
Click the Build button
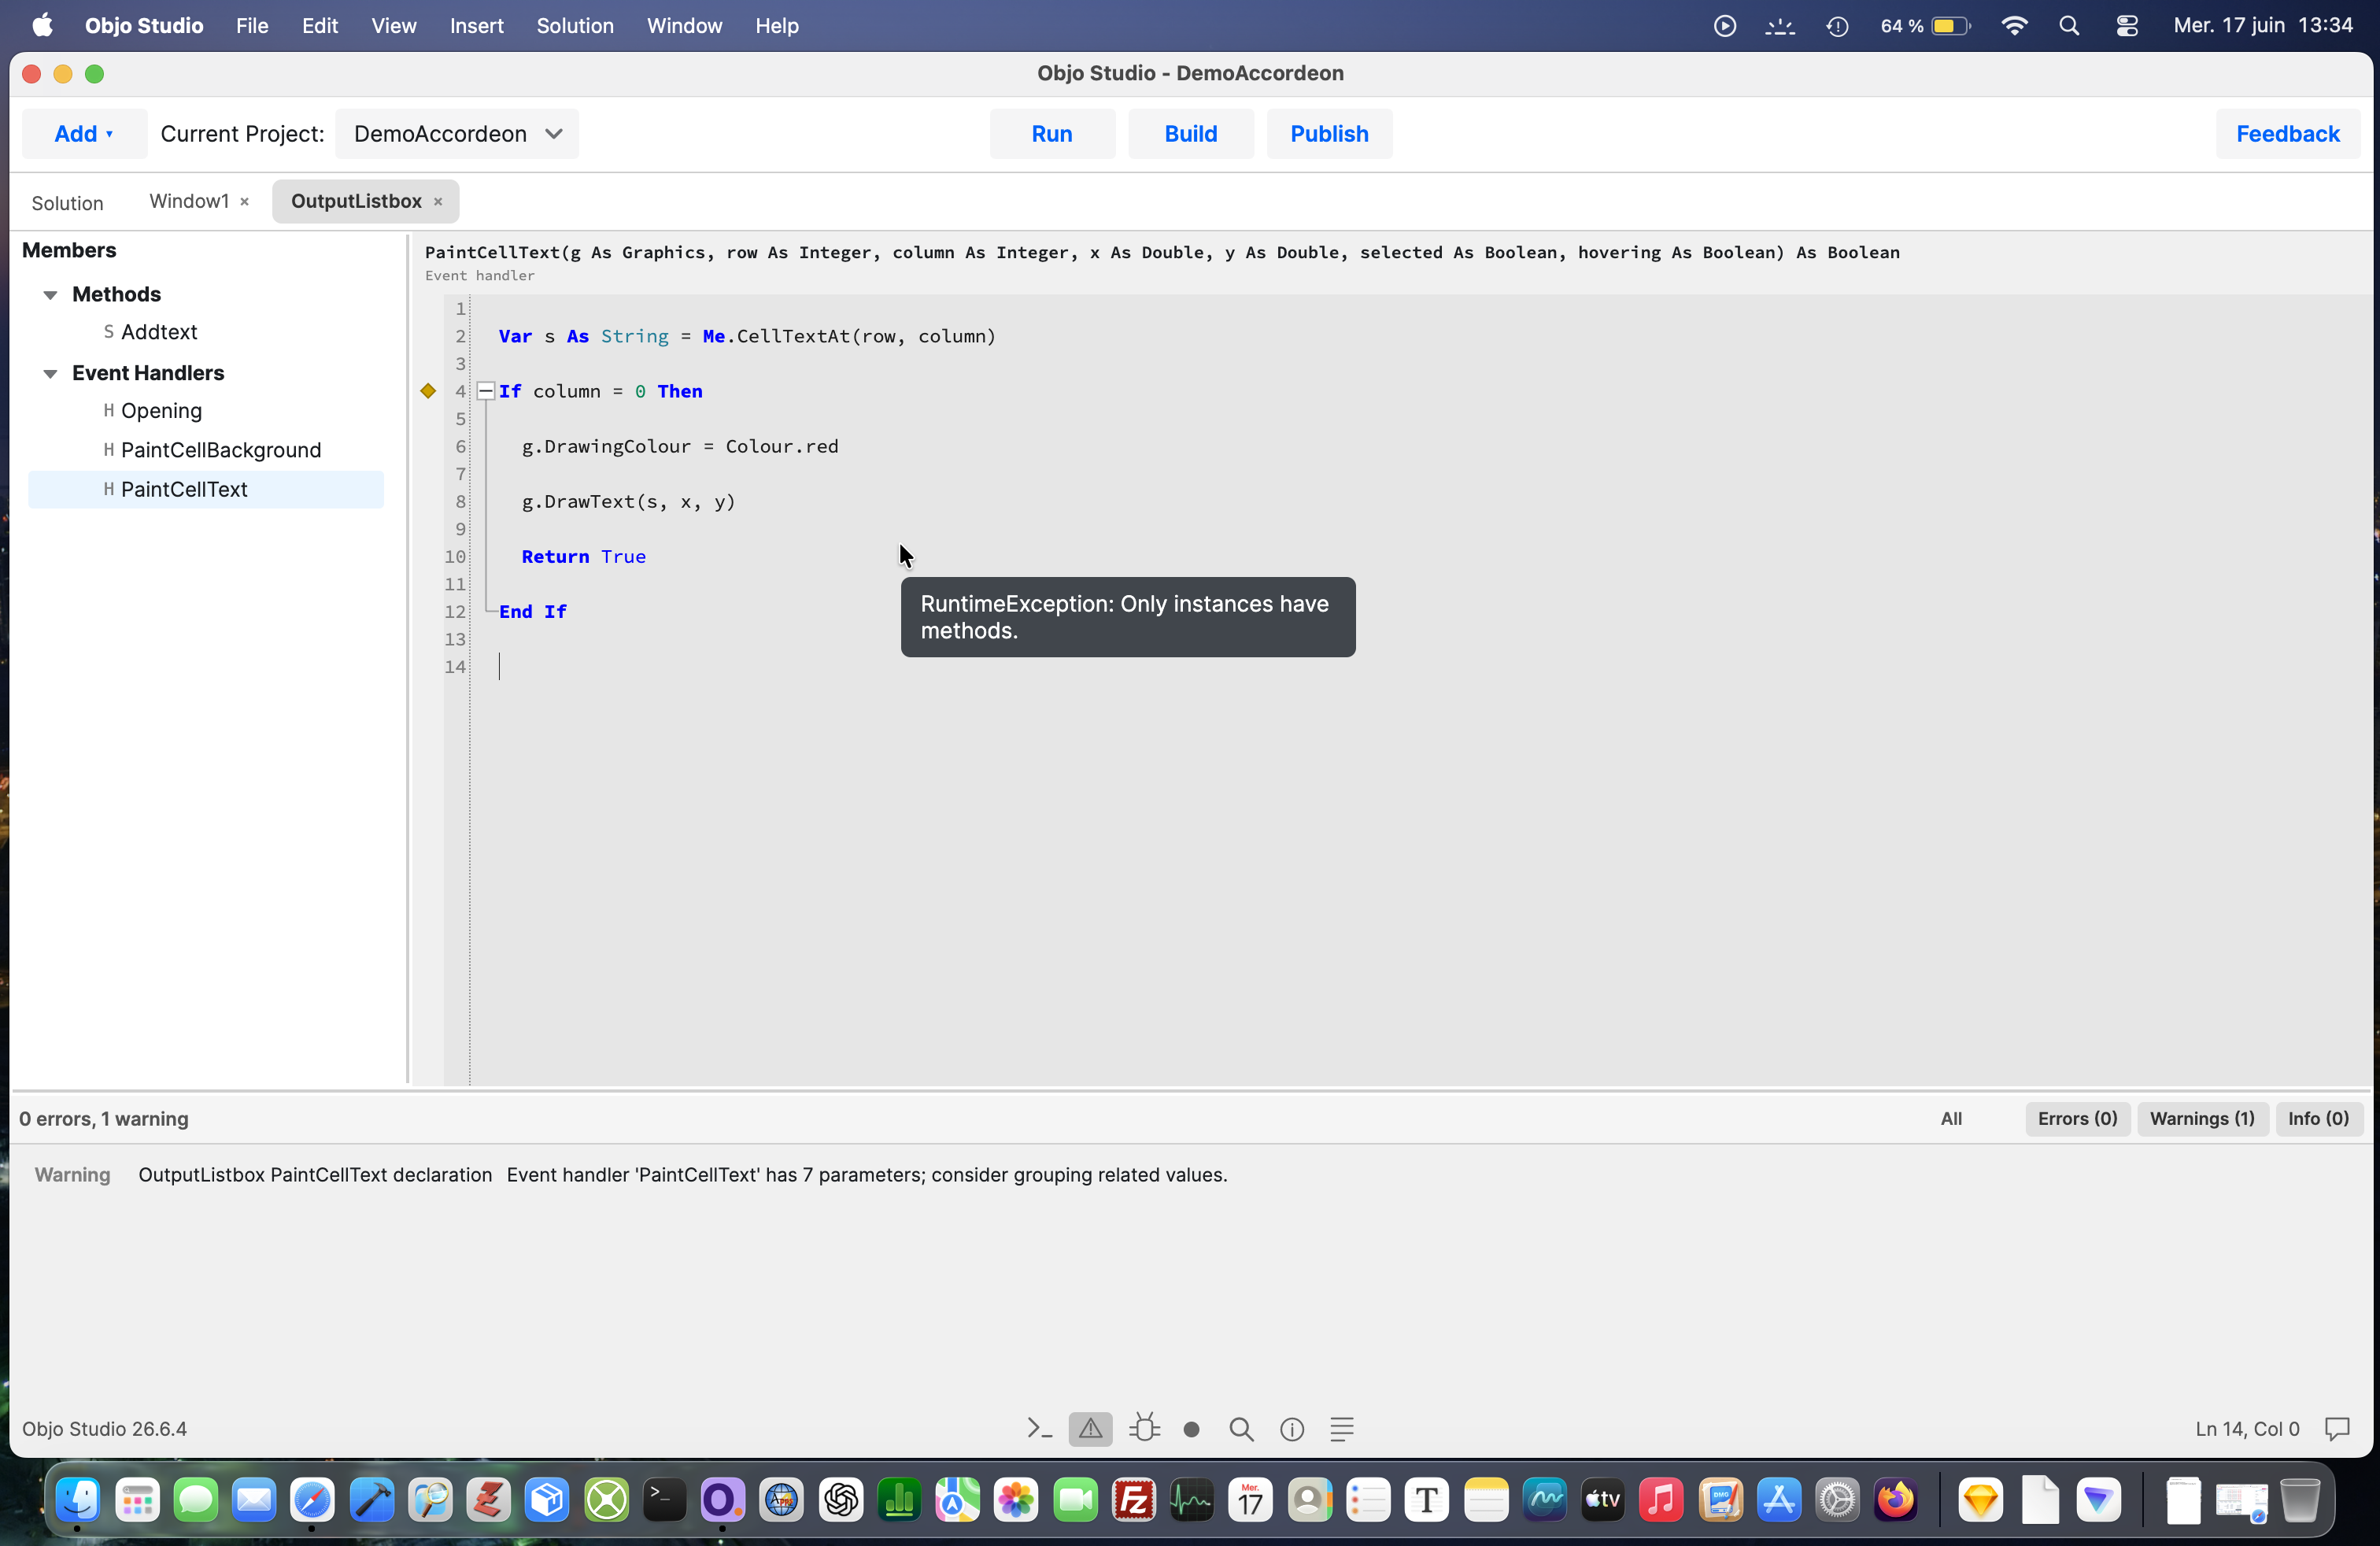pyautogui.click(x=1191, y=134)
